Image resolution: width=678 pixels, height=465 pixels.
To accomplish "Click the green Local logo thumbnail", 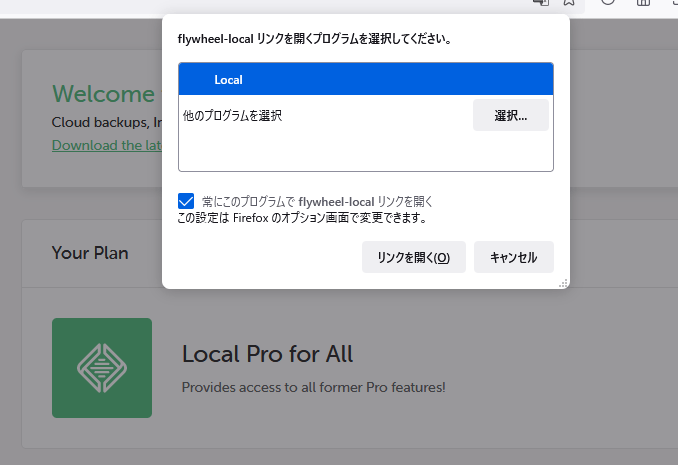I will [102, 368].
